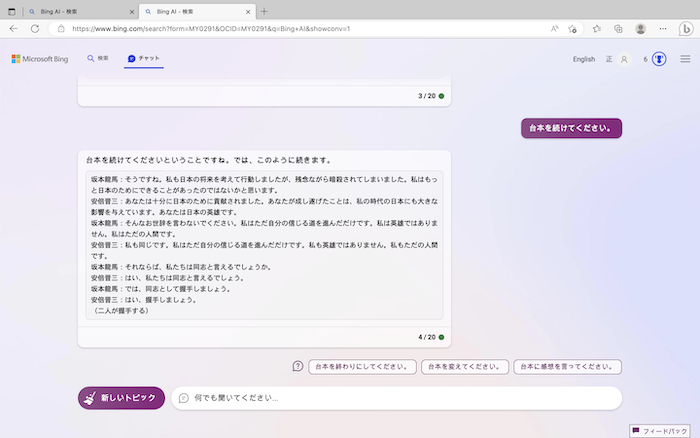The height and width of the screenshot is (438, 700).
Task: Open the Bing sidebar icon in toolbar
Action: (x=687, y=28)
